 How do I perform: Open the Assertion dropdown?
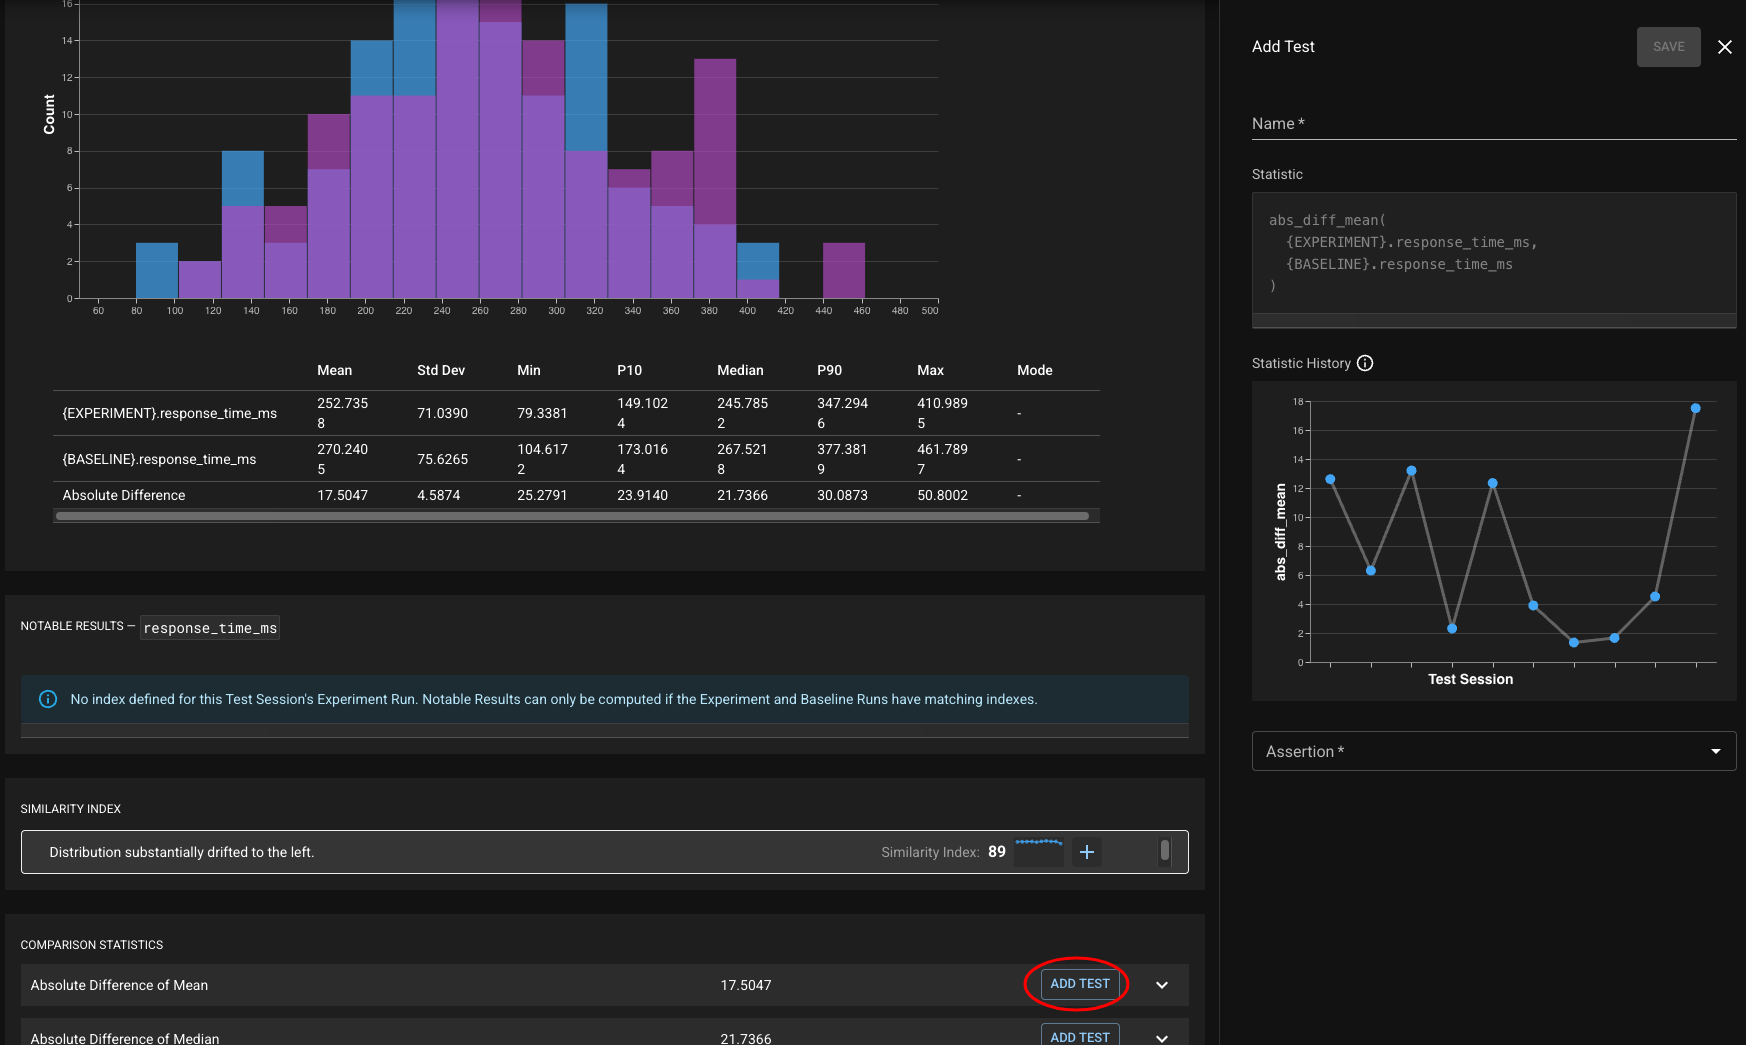tap(1493, 751)
